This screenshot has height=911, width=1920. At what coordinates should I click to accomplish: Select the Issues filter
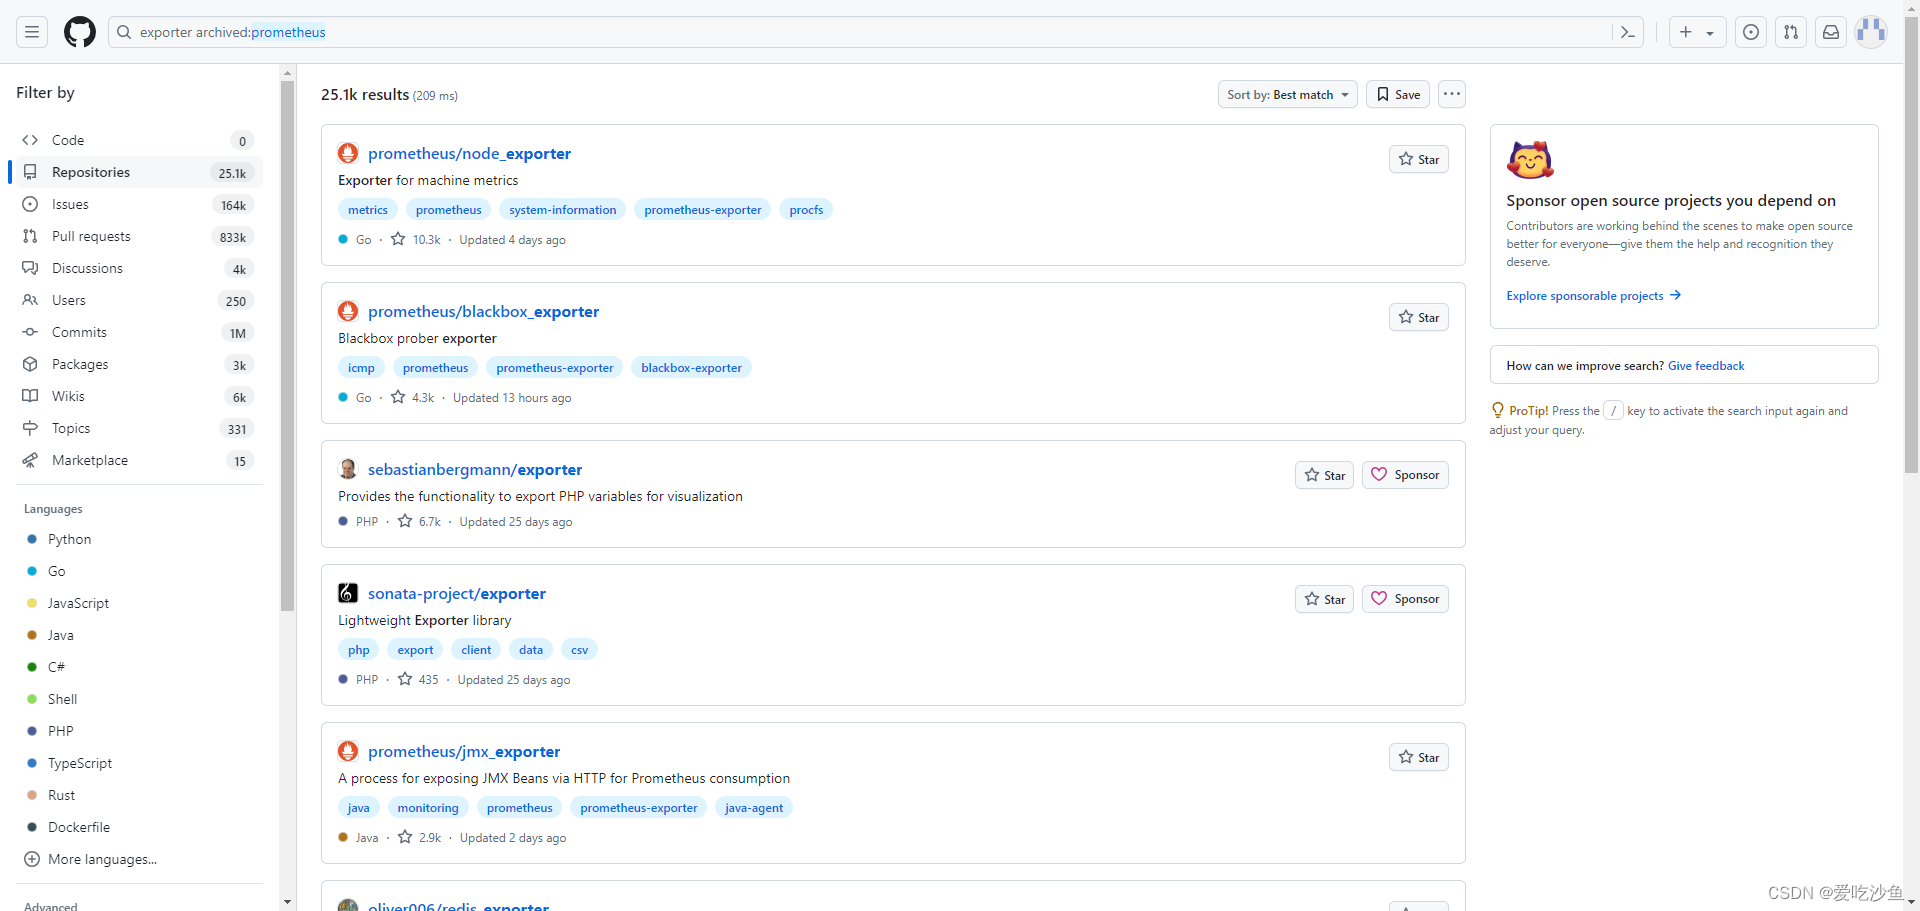pos(139,204)
